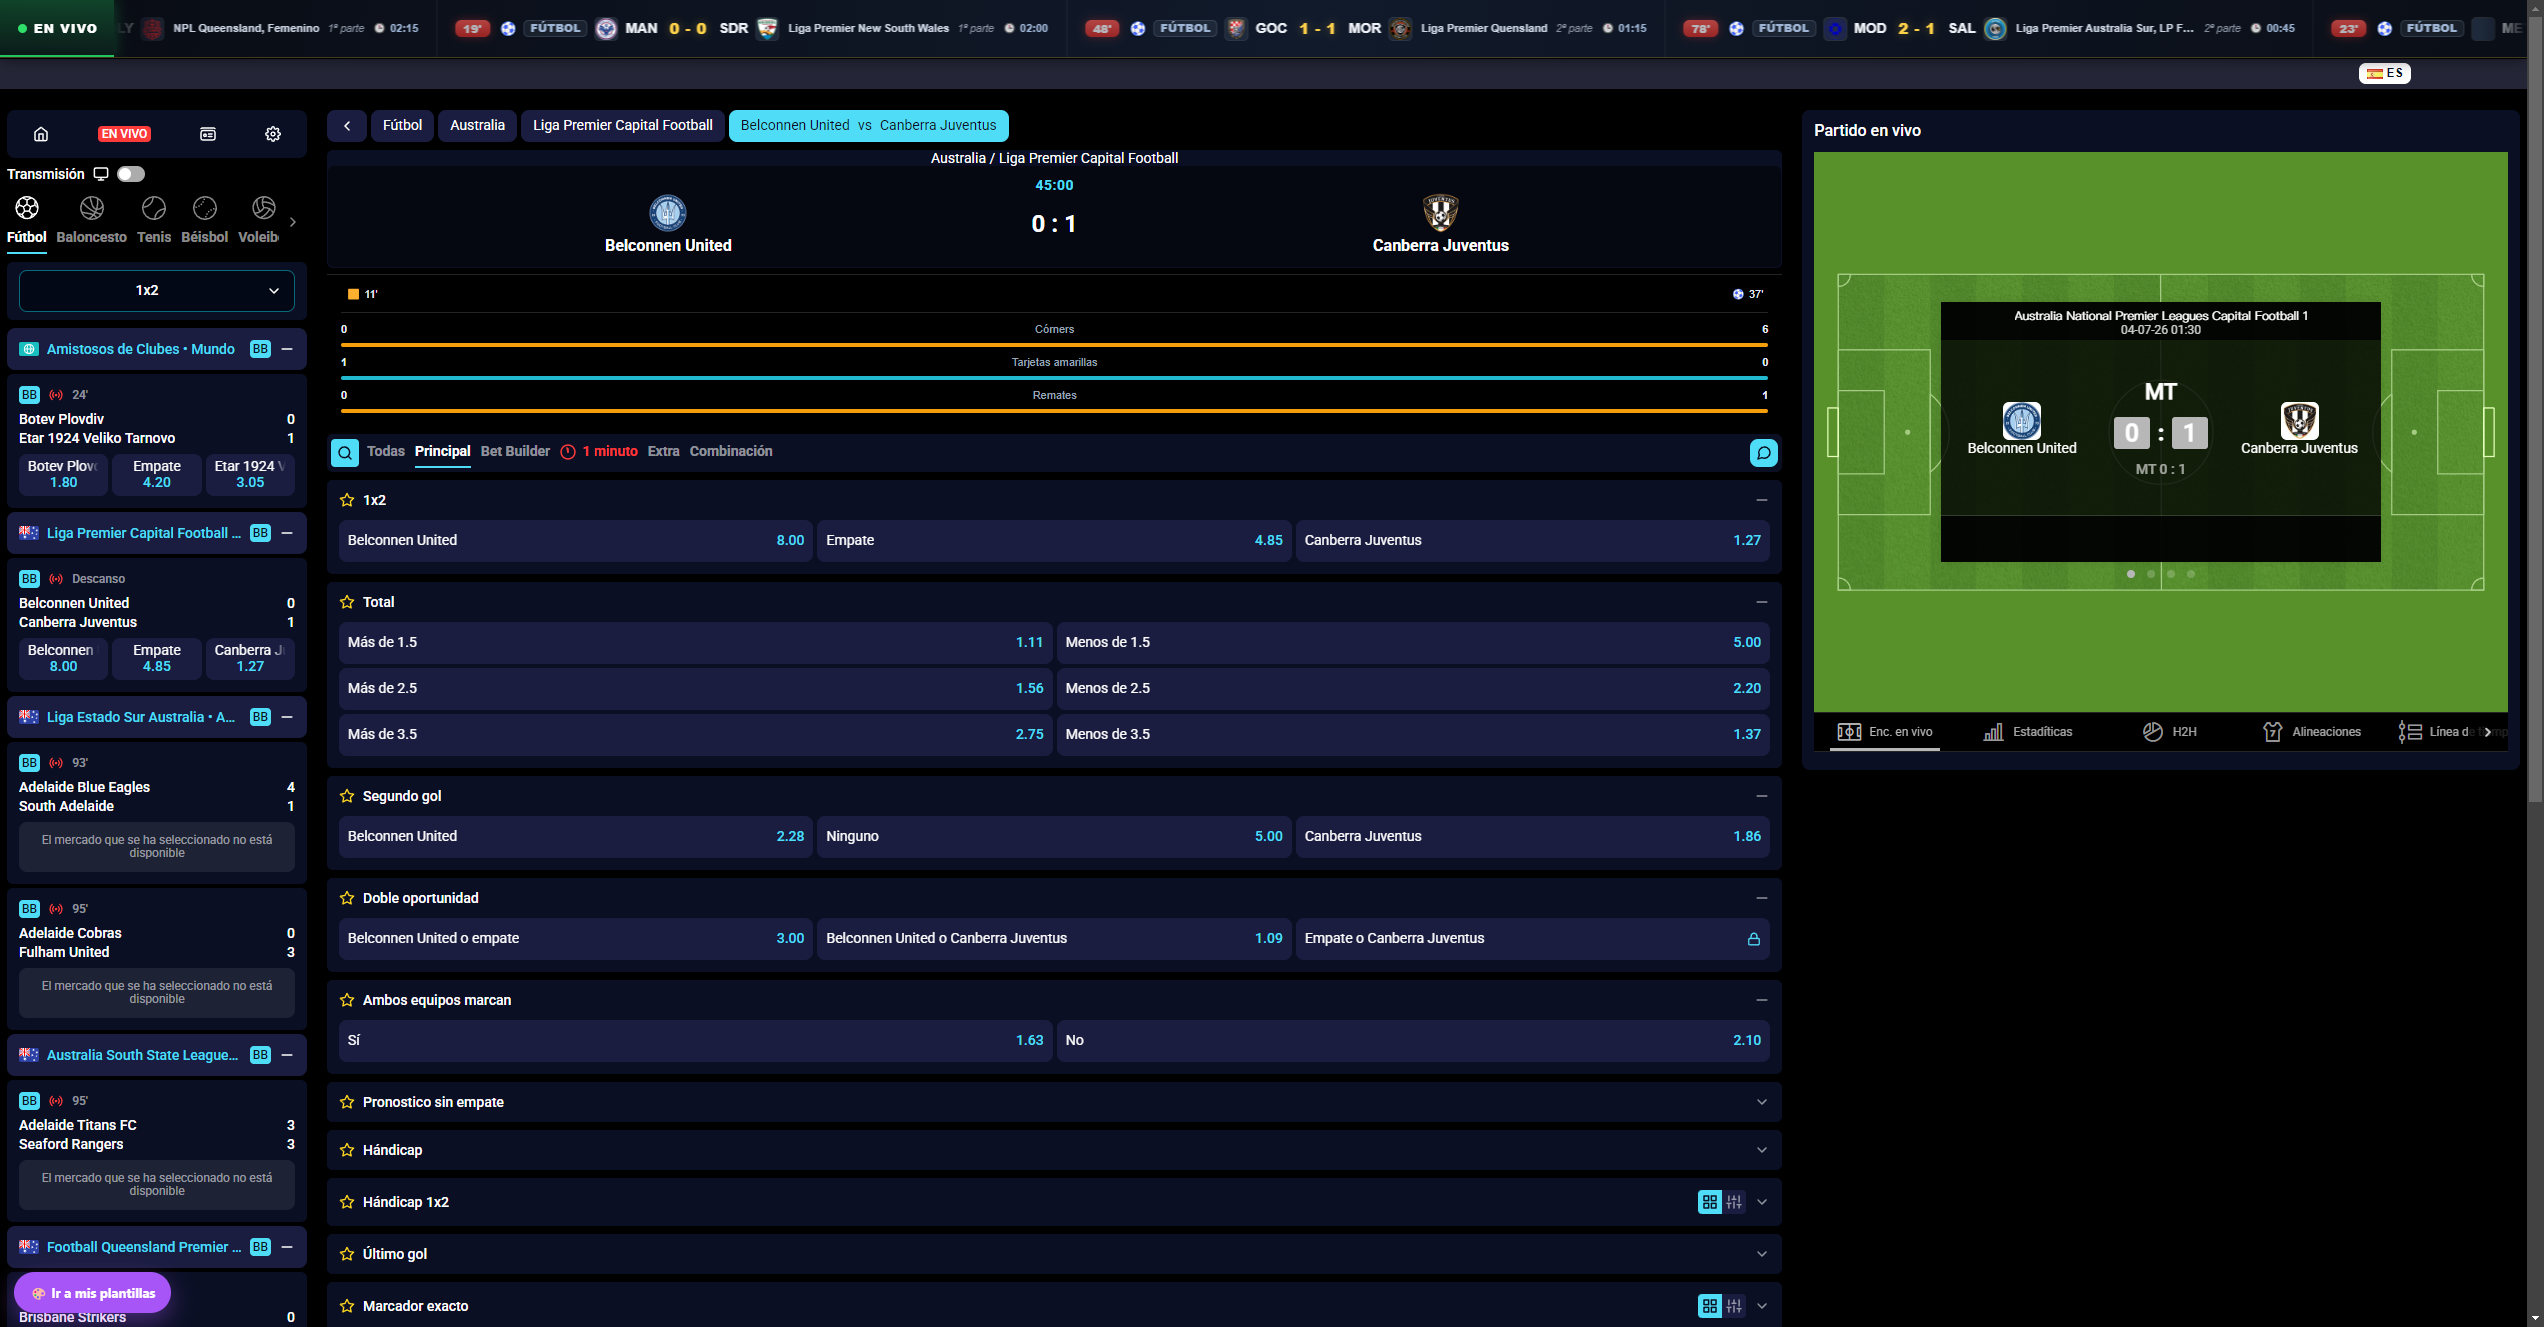The image size is (2544, 1327).
Task: Expand the Pronostico sin empate market
Action: click(1762, 1102)
